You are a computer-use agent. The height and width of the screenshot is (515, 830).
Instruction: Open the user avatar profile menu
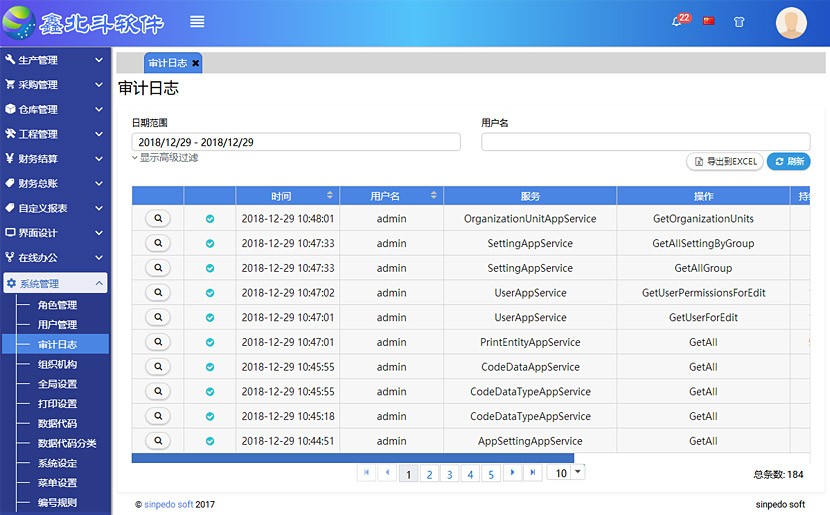click(x=791, y=22)
